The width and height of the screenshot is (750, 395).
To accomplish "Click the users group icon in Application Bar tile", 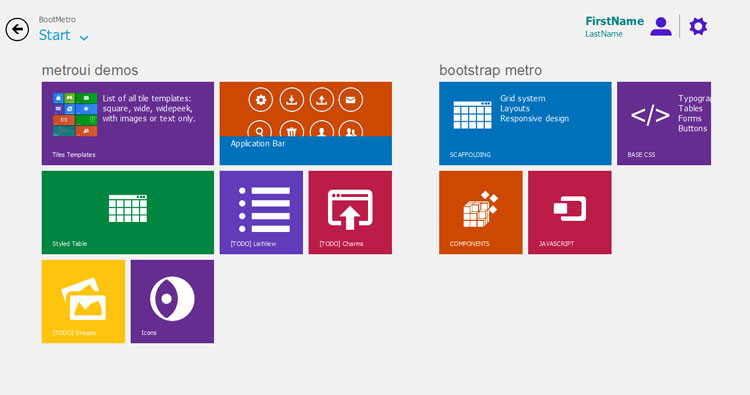I will tap(351, 129).
